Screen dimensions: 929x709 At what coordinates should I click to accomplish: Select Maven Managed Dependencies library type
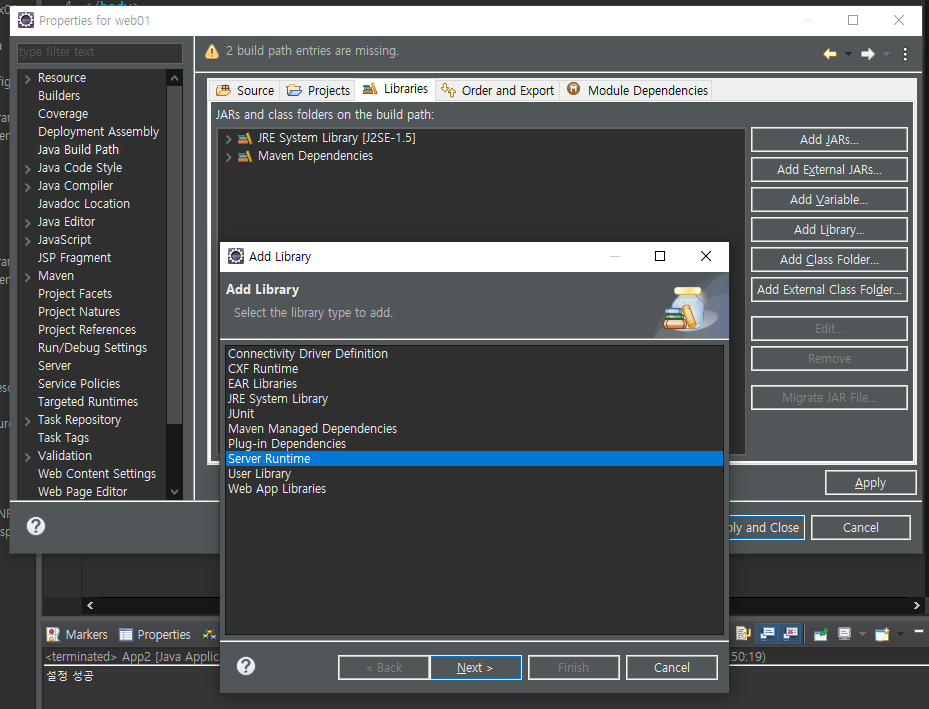point(474,429)
